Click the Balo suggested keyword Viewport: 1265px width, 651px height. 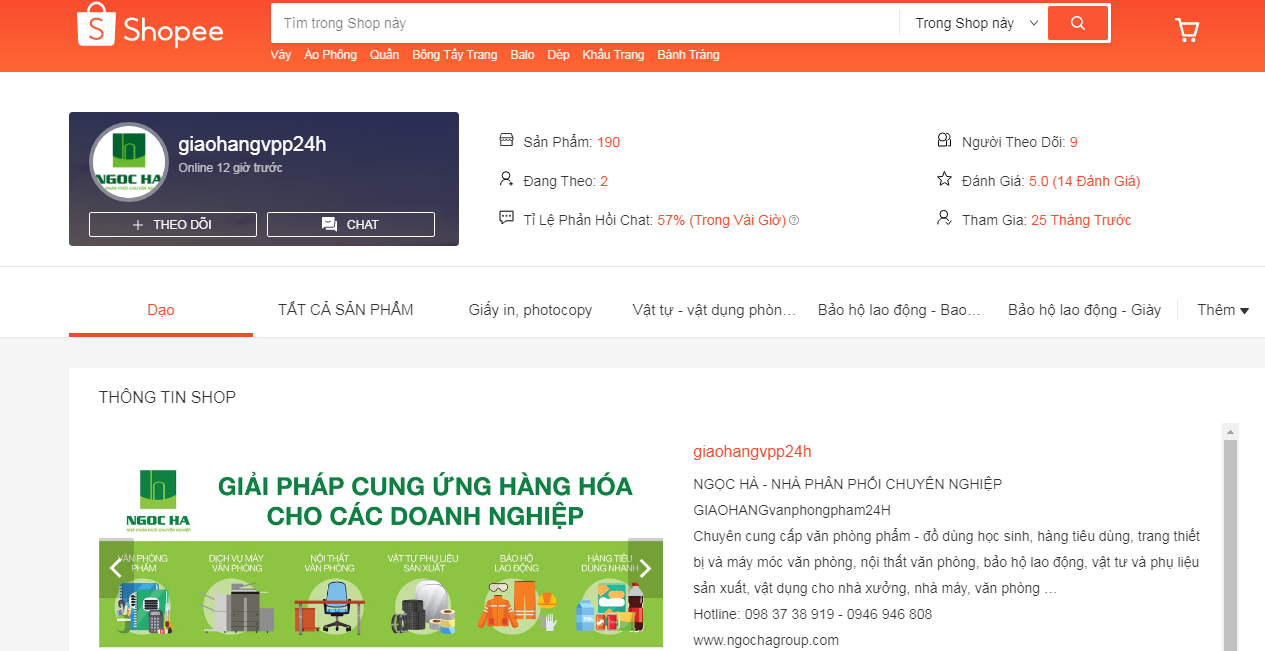coord(522,55)
